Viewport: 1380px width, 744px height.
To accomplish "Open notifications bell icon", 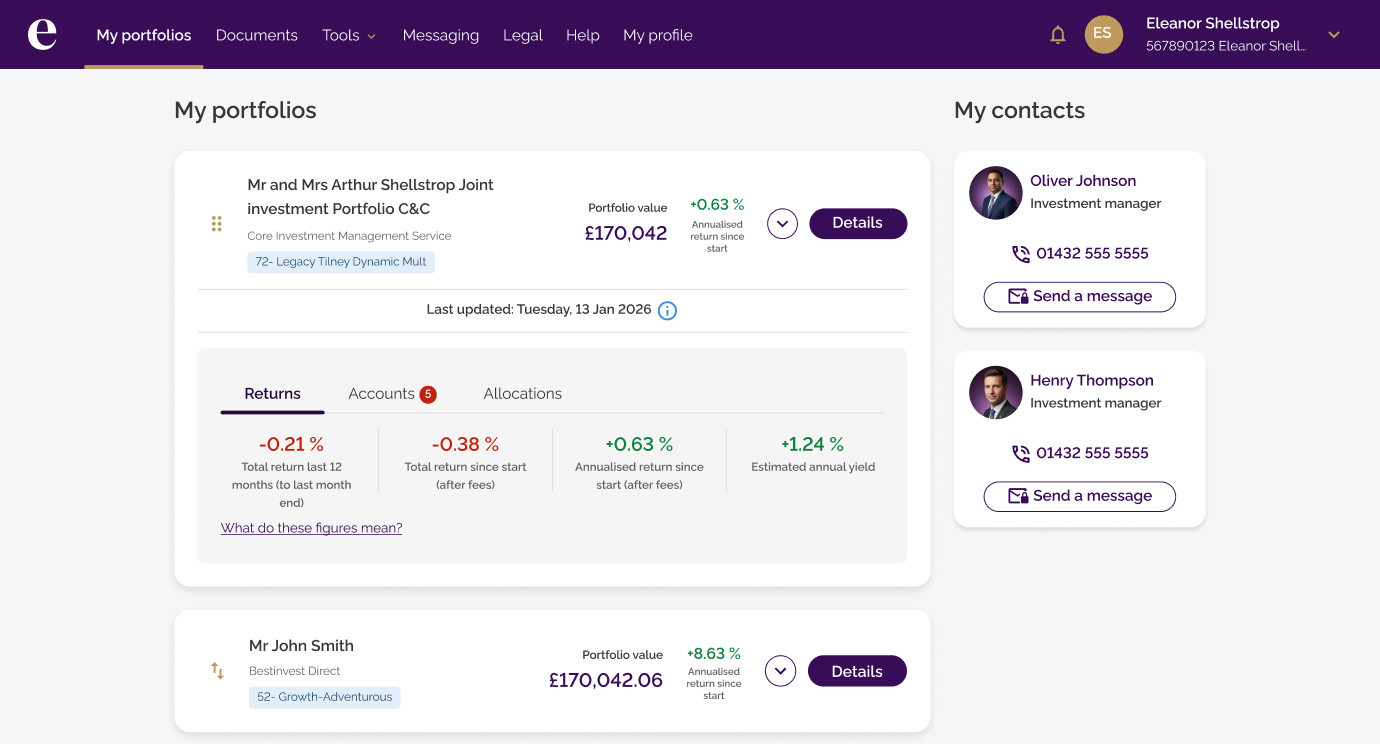I will coord(1058,35).
